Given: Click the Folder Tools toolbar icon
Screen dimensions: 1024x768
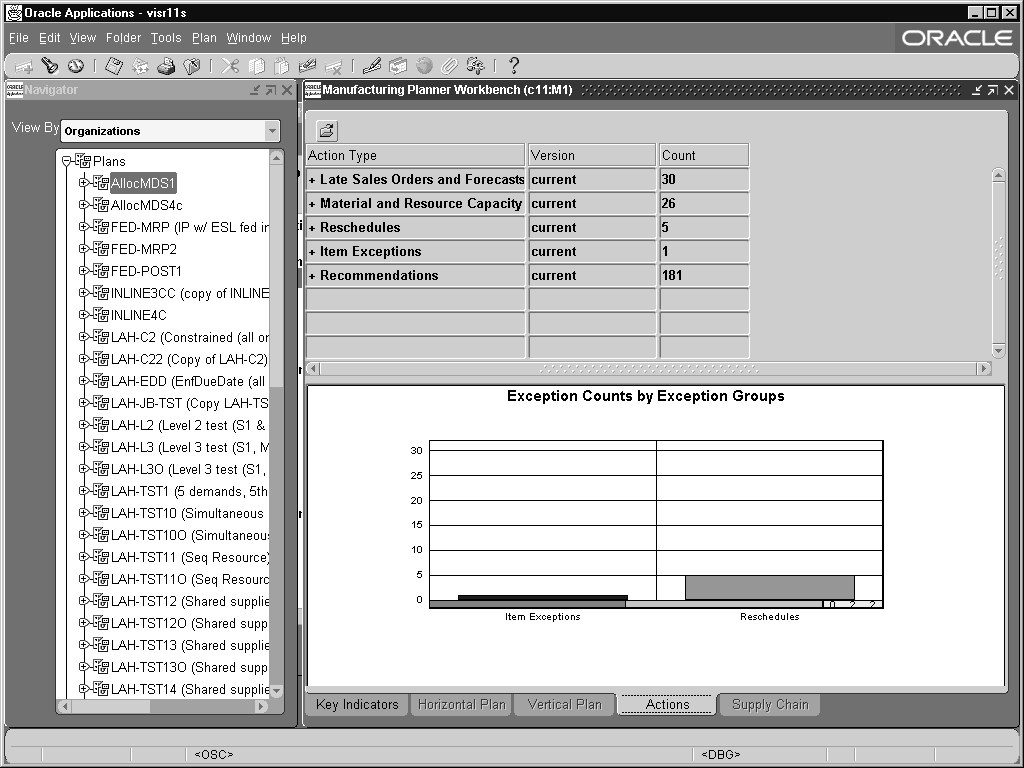Looking at the screenshot, I should click(x=475, y=66).
